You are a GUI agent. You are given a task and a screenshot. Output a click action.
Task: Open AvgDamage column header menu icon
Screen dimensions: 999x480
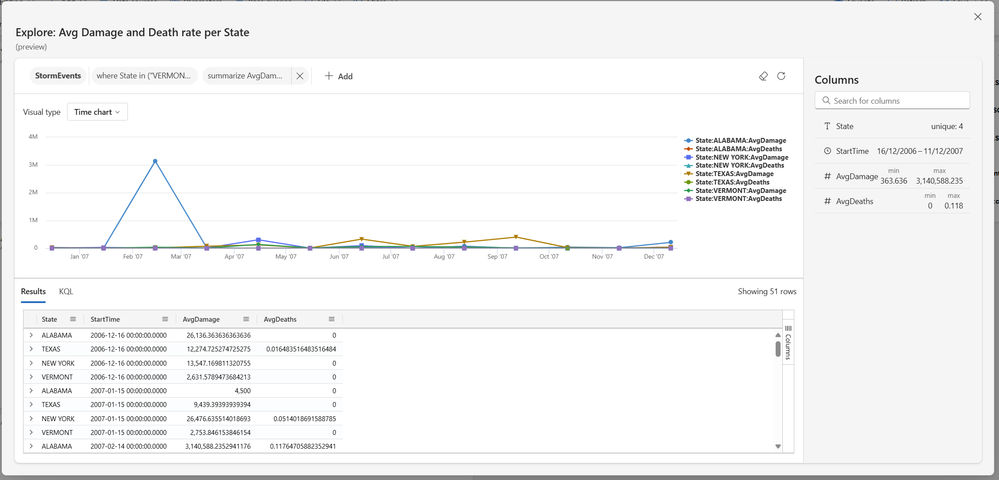click(246, 319)
